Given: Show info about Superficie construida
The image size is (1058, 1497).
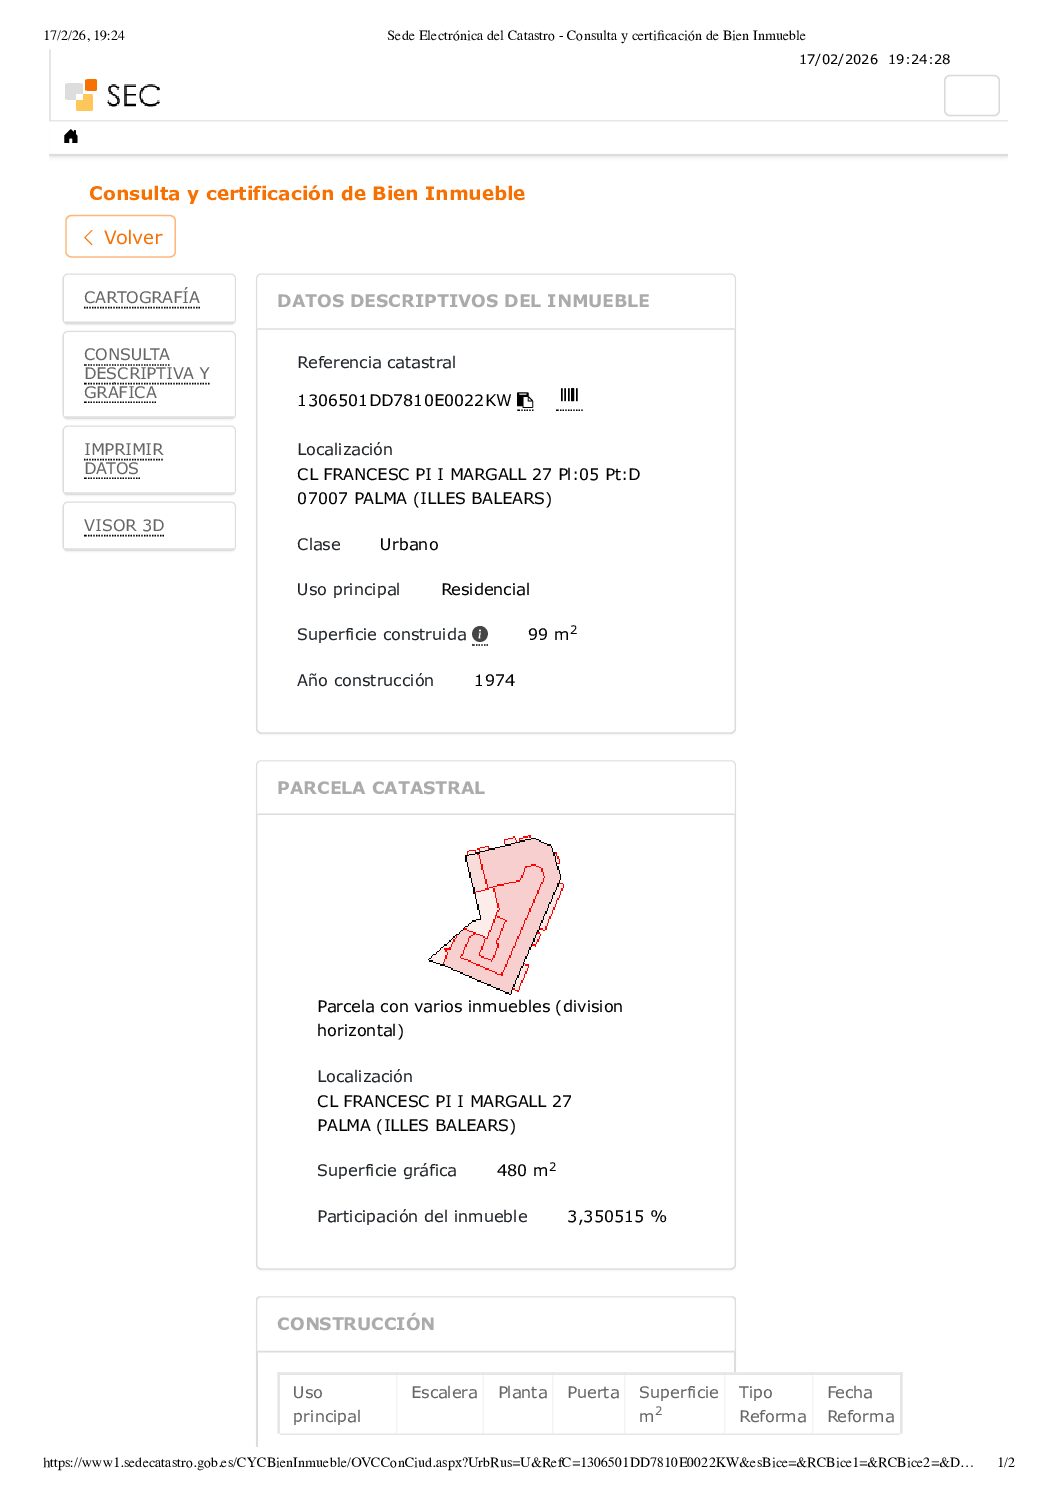Looking at the screenshot, I should (x=480, y=634).
